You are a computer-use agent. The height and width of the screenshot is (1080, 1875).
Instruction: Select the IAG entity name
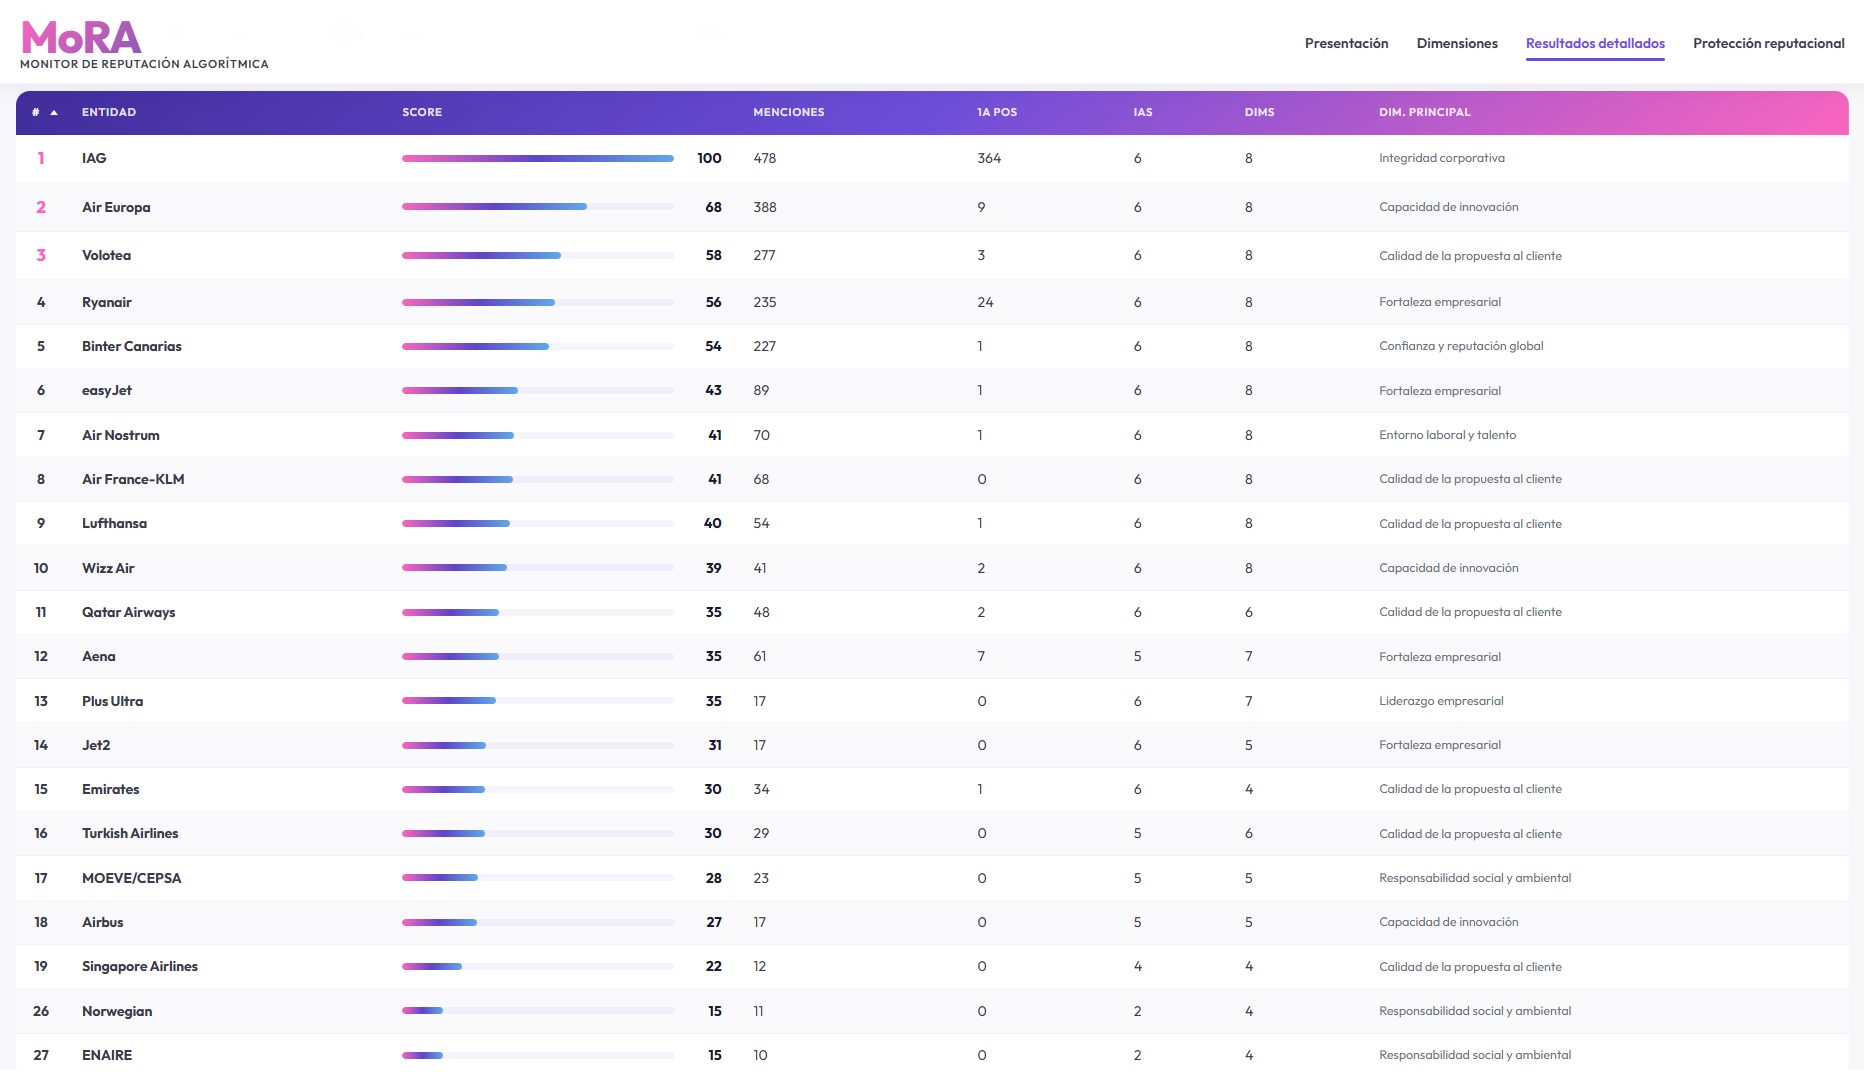(94, 159)
